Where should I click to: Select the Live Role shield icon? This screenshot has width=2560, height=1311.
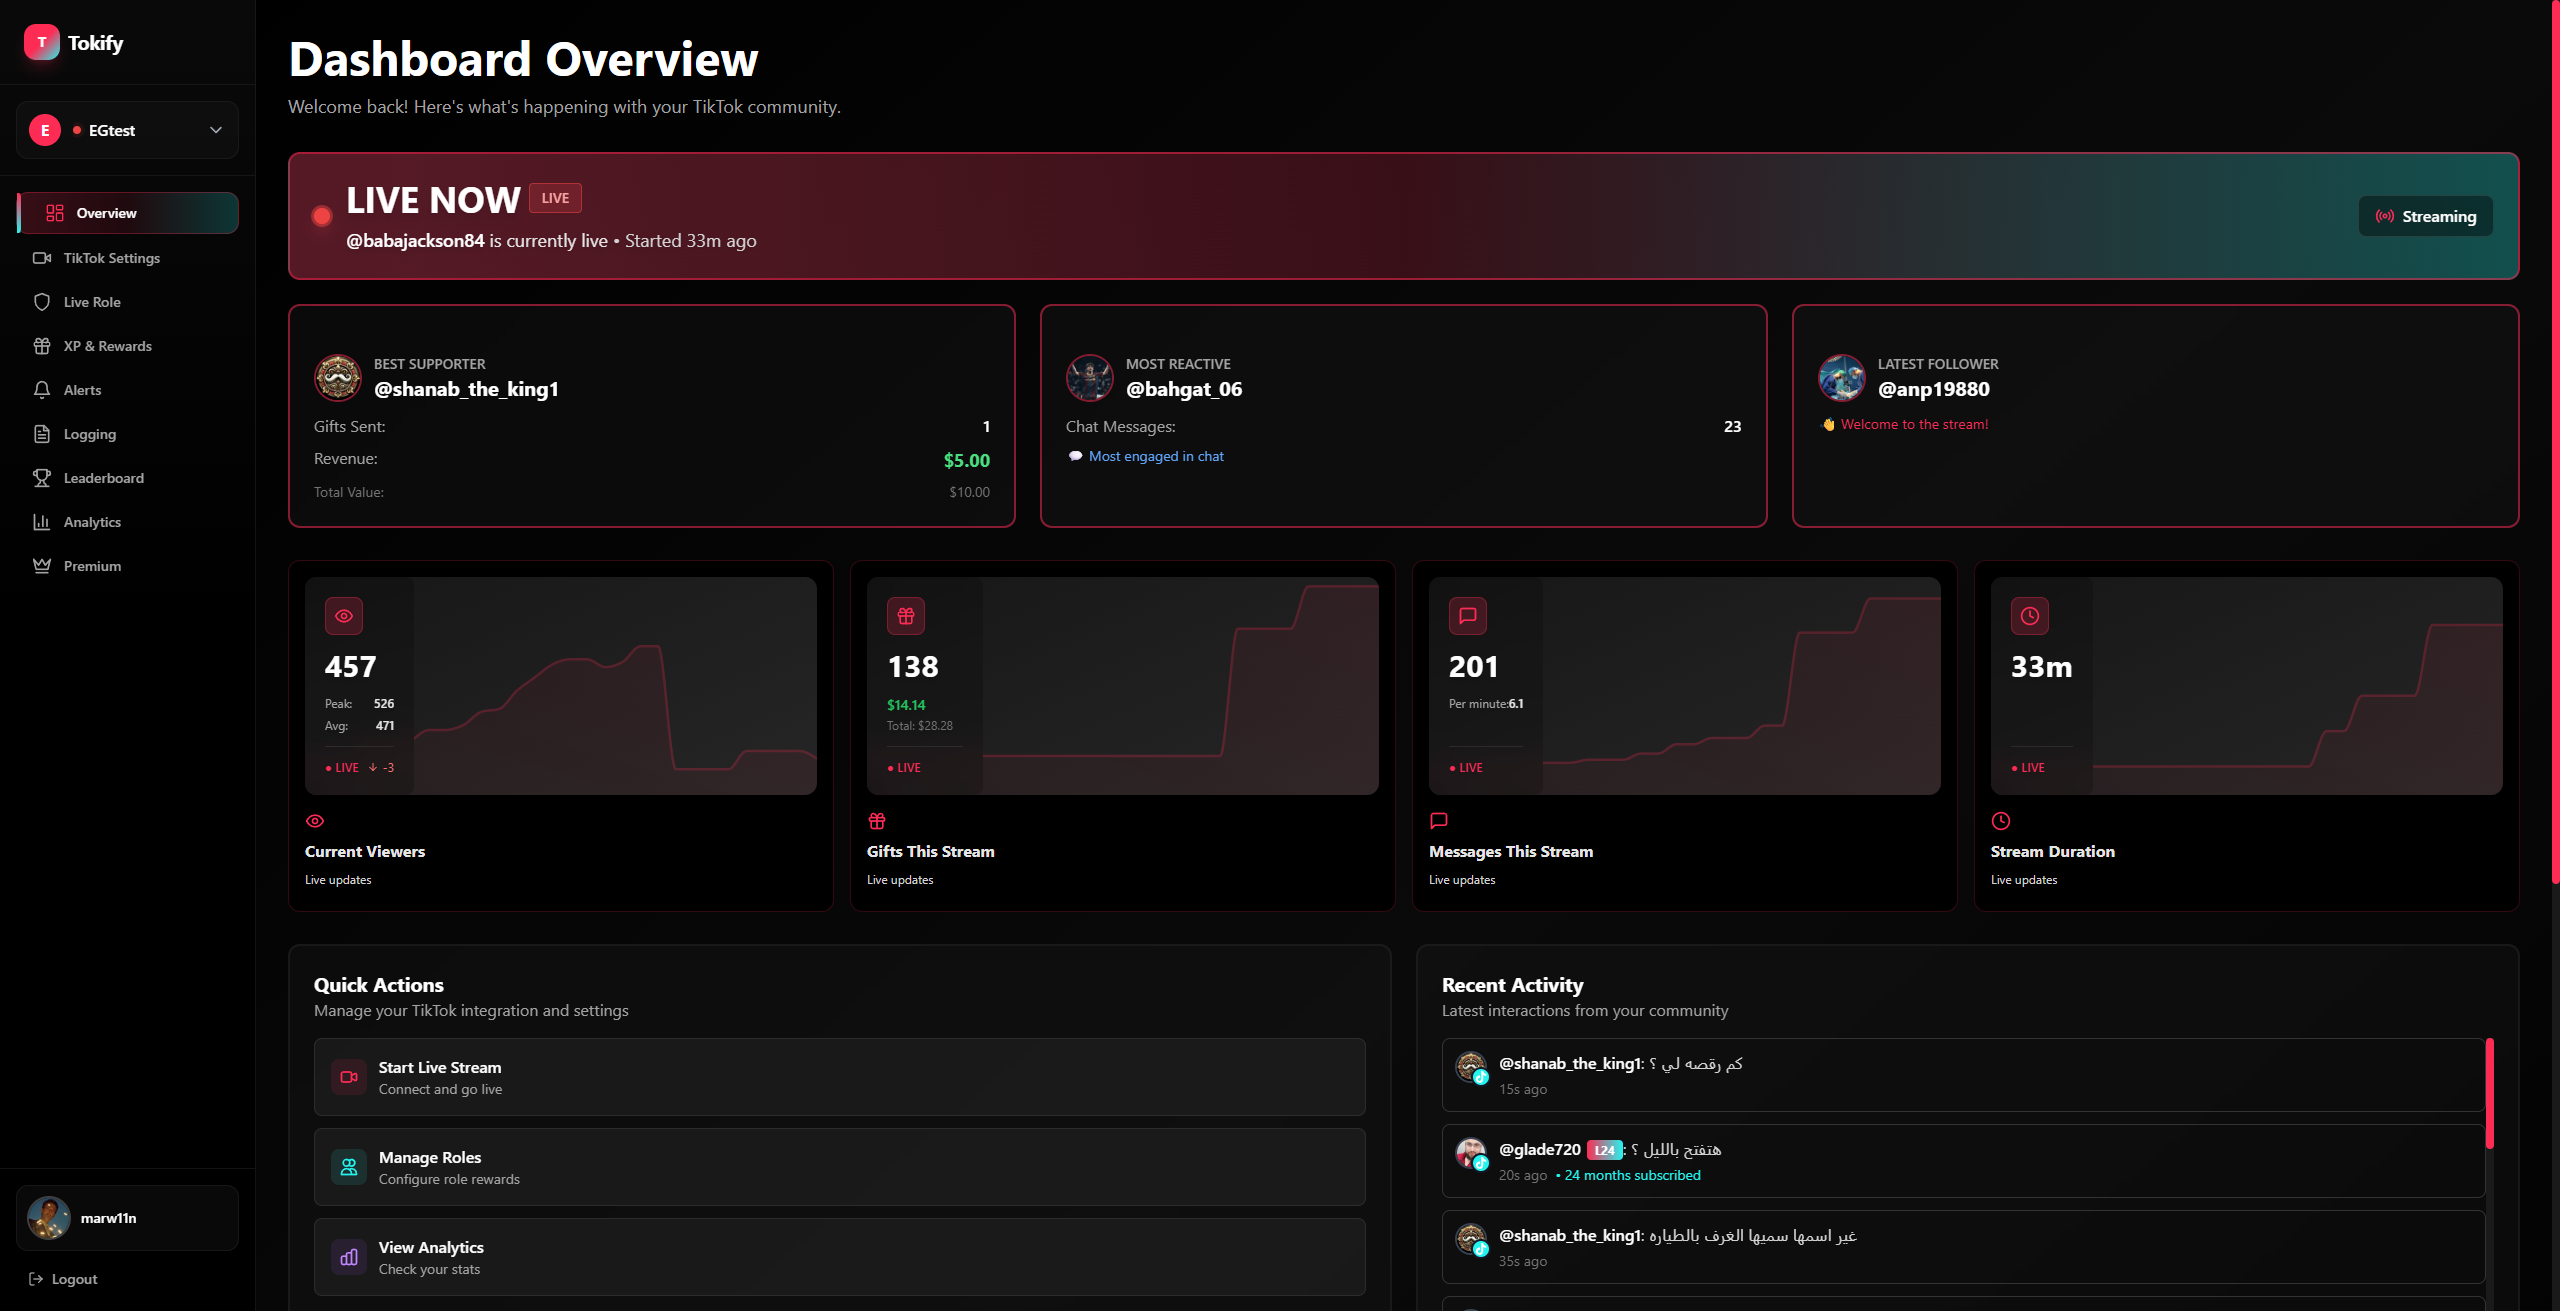click(42, 301)
